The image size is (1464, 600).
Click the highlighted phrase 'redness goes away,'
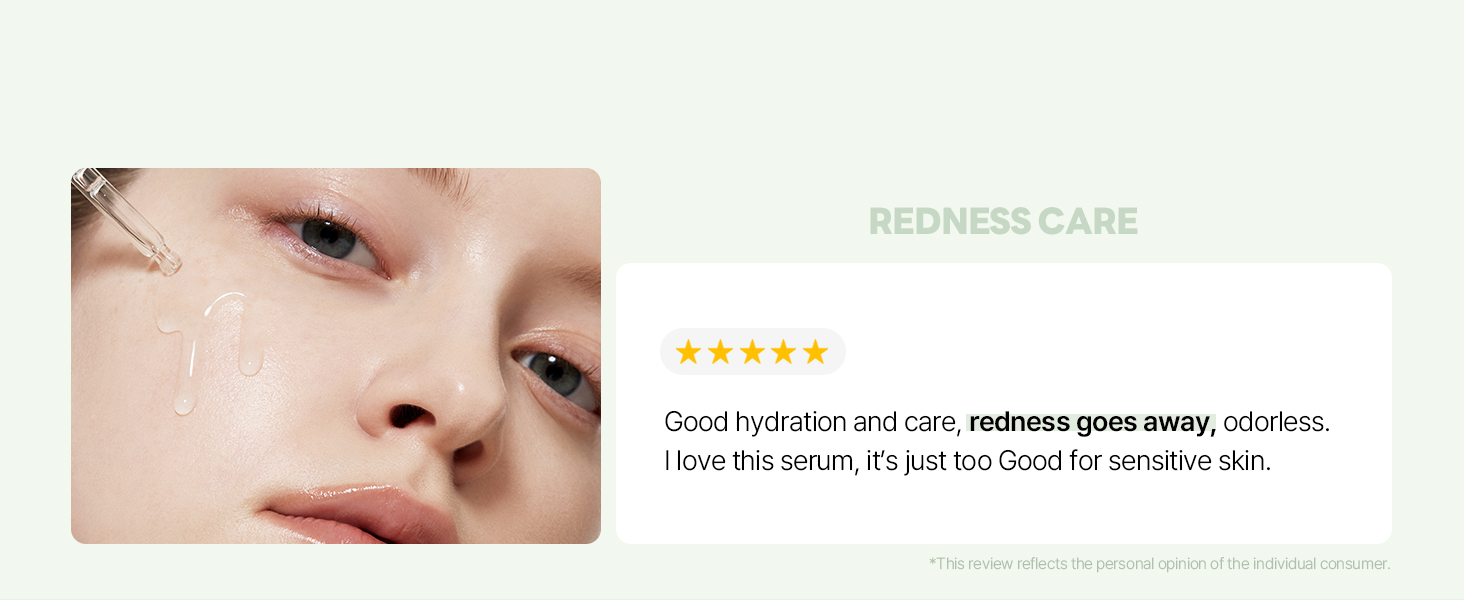pos(1092,422)
